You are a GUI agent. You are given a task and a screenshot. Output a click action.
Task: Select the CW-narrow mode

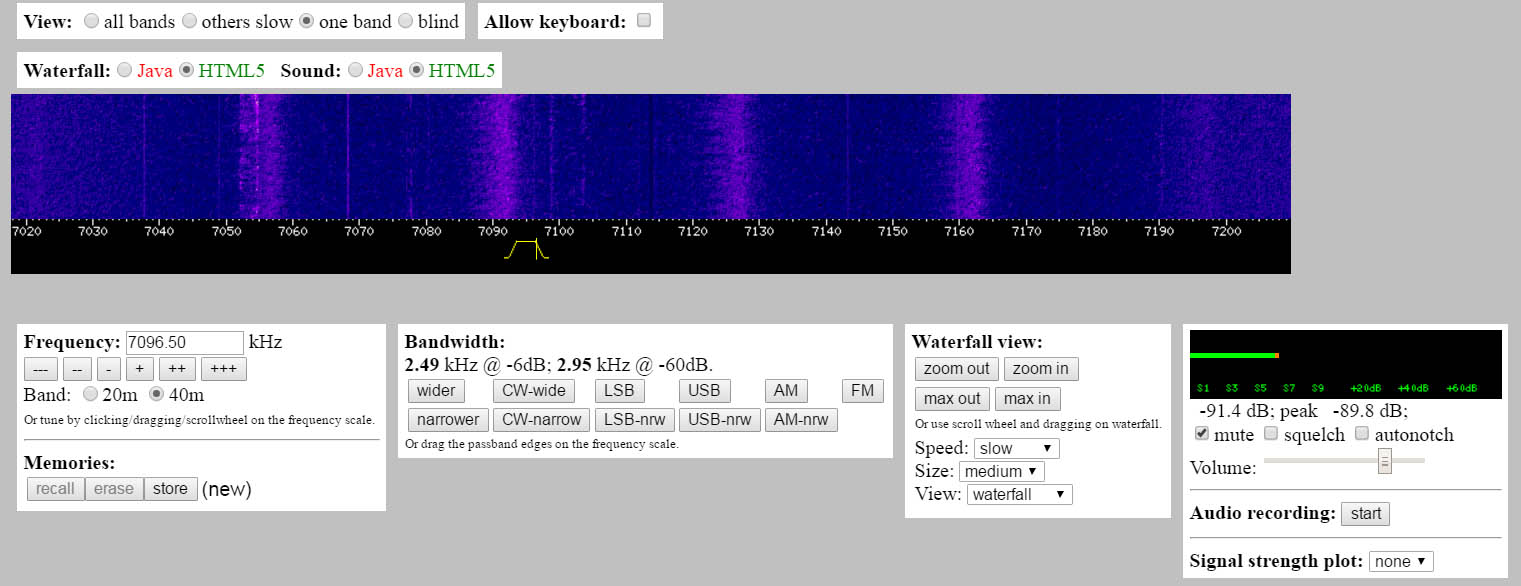(542, 419)
